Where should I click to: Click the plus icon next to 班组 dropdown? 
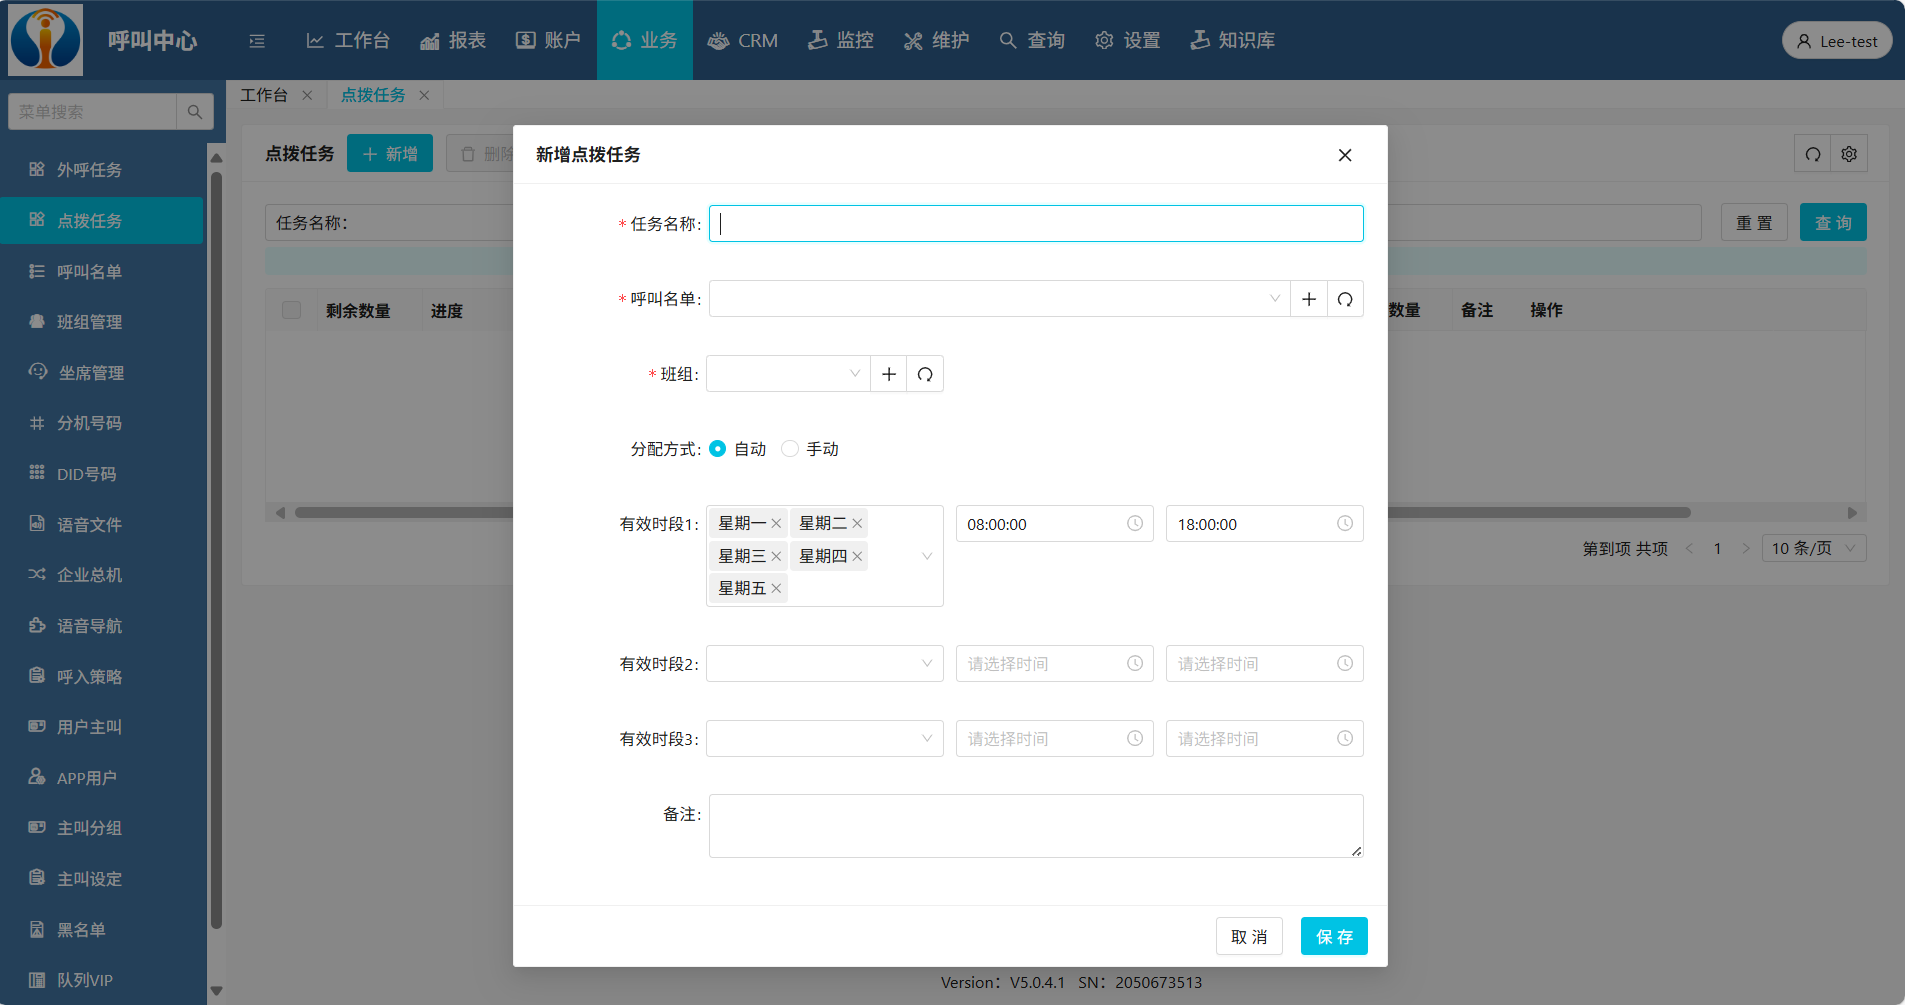888,374
